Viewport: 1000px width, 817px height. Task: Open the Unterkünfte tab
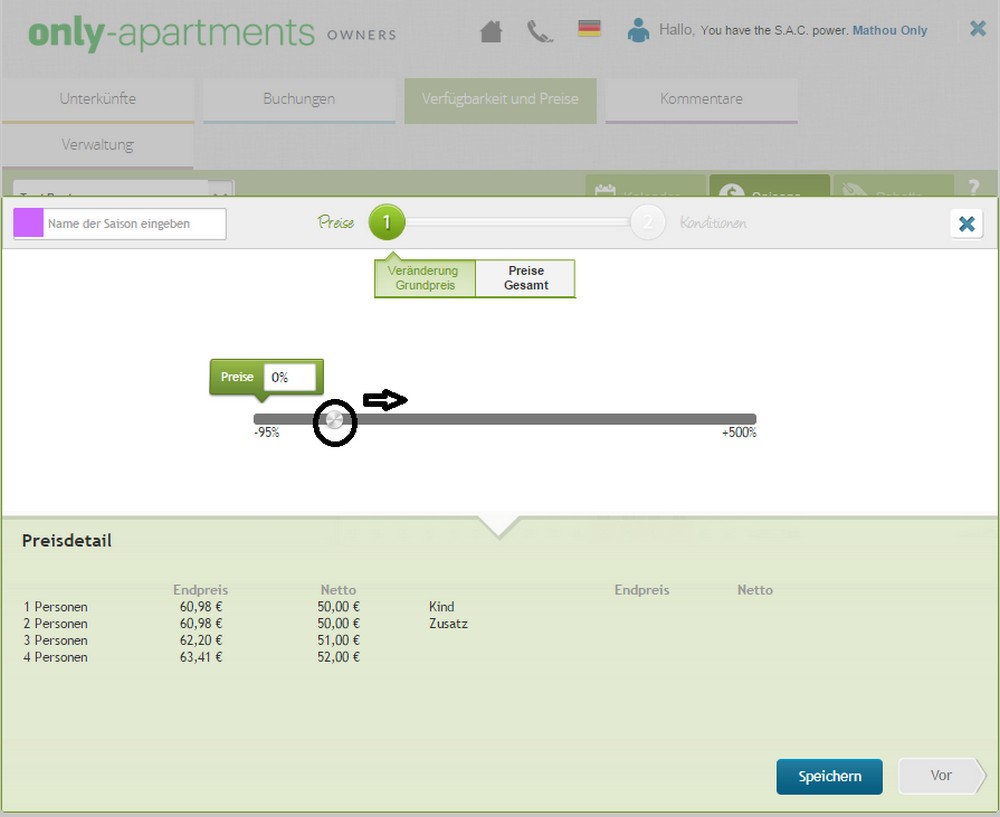[98, 99]
